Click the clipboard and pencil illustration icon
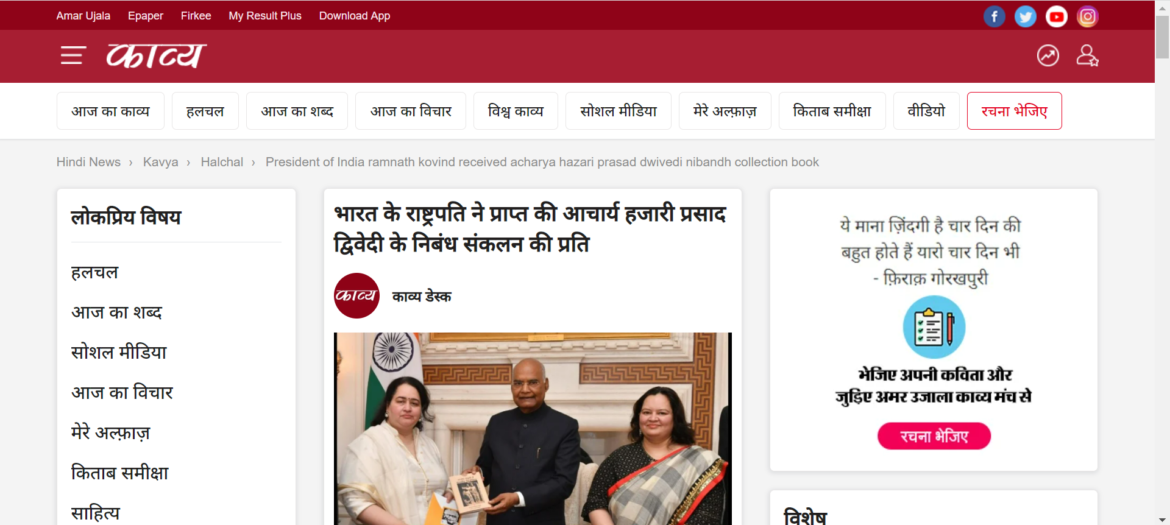Viewport: 1170px width, 525px height. point(933,327)
